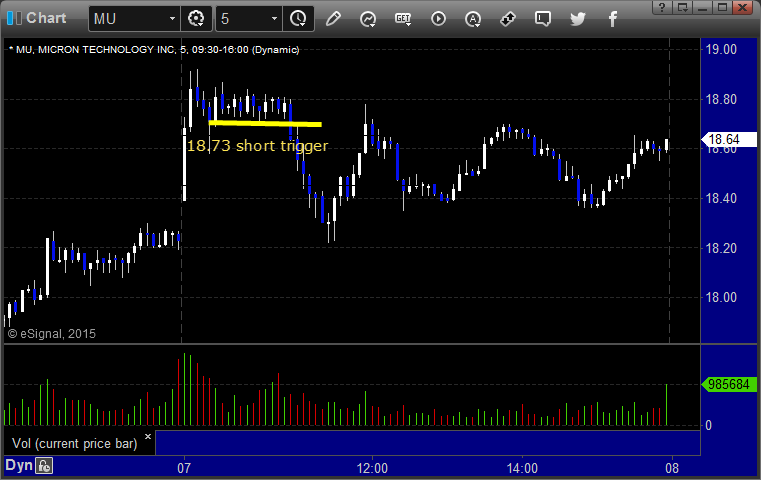Close the Vol (current price bar) panel

148,436
